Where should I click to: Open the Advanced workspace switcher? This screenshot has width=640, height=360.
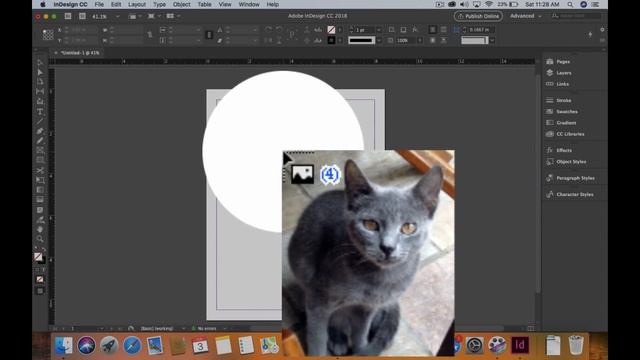526,16
